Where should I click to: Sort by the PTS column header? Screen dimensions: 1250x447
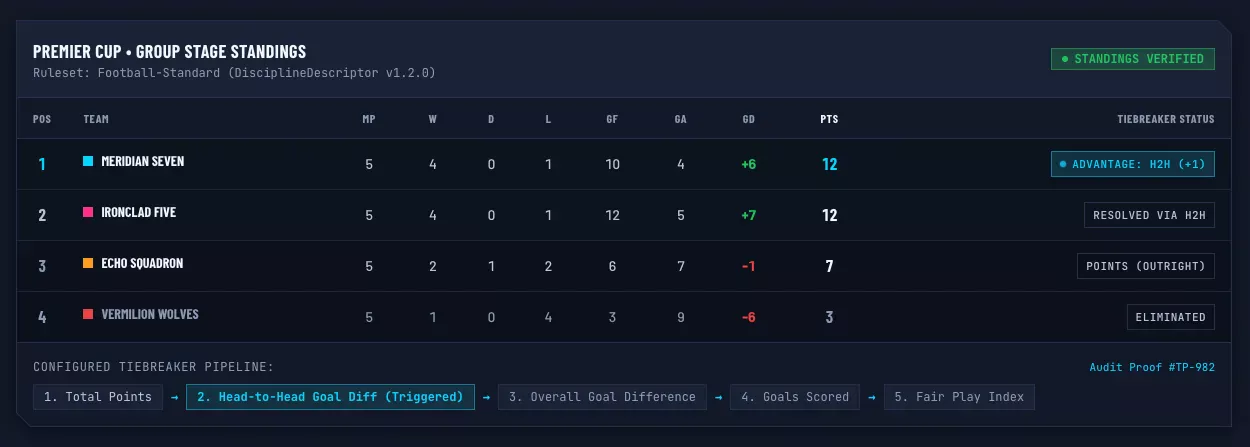tap(829, 119)
